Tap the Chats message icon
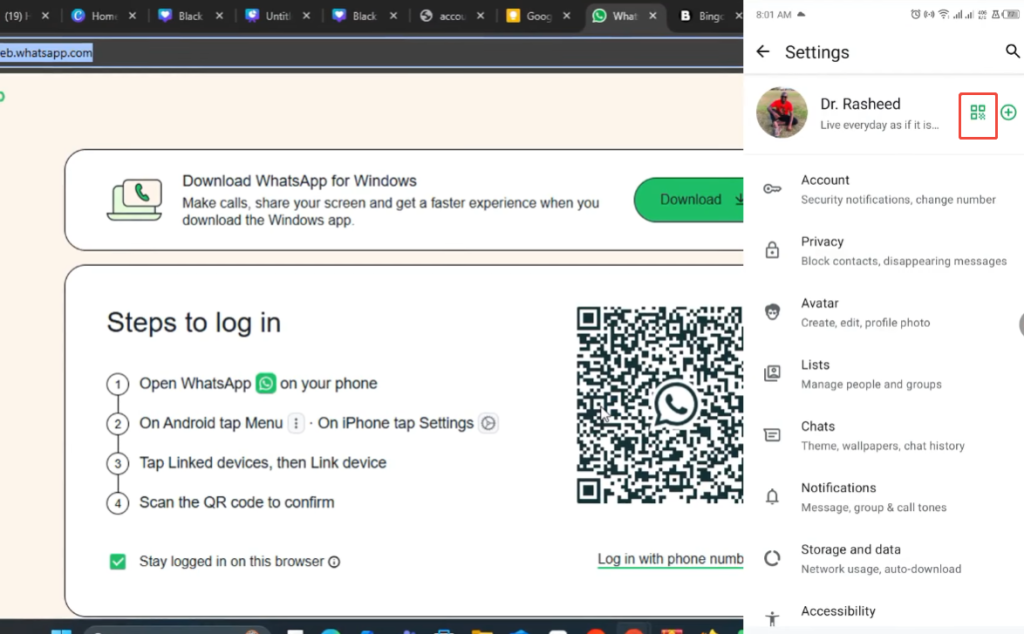Image resolution: width=1024 pixels, height=634 pixels. coord(772,435)
